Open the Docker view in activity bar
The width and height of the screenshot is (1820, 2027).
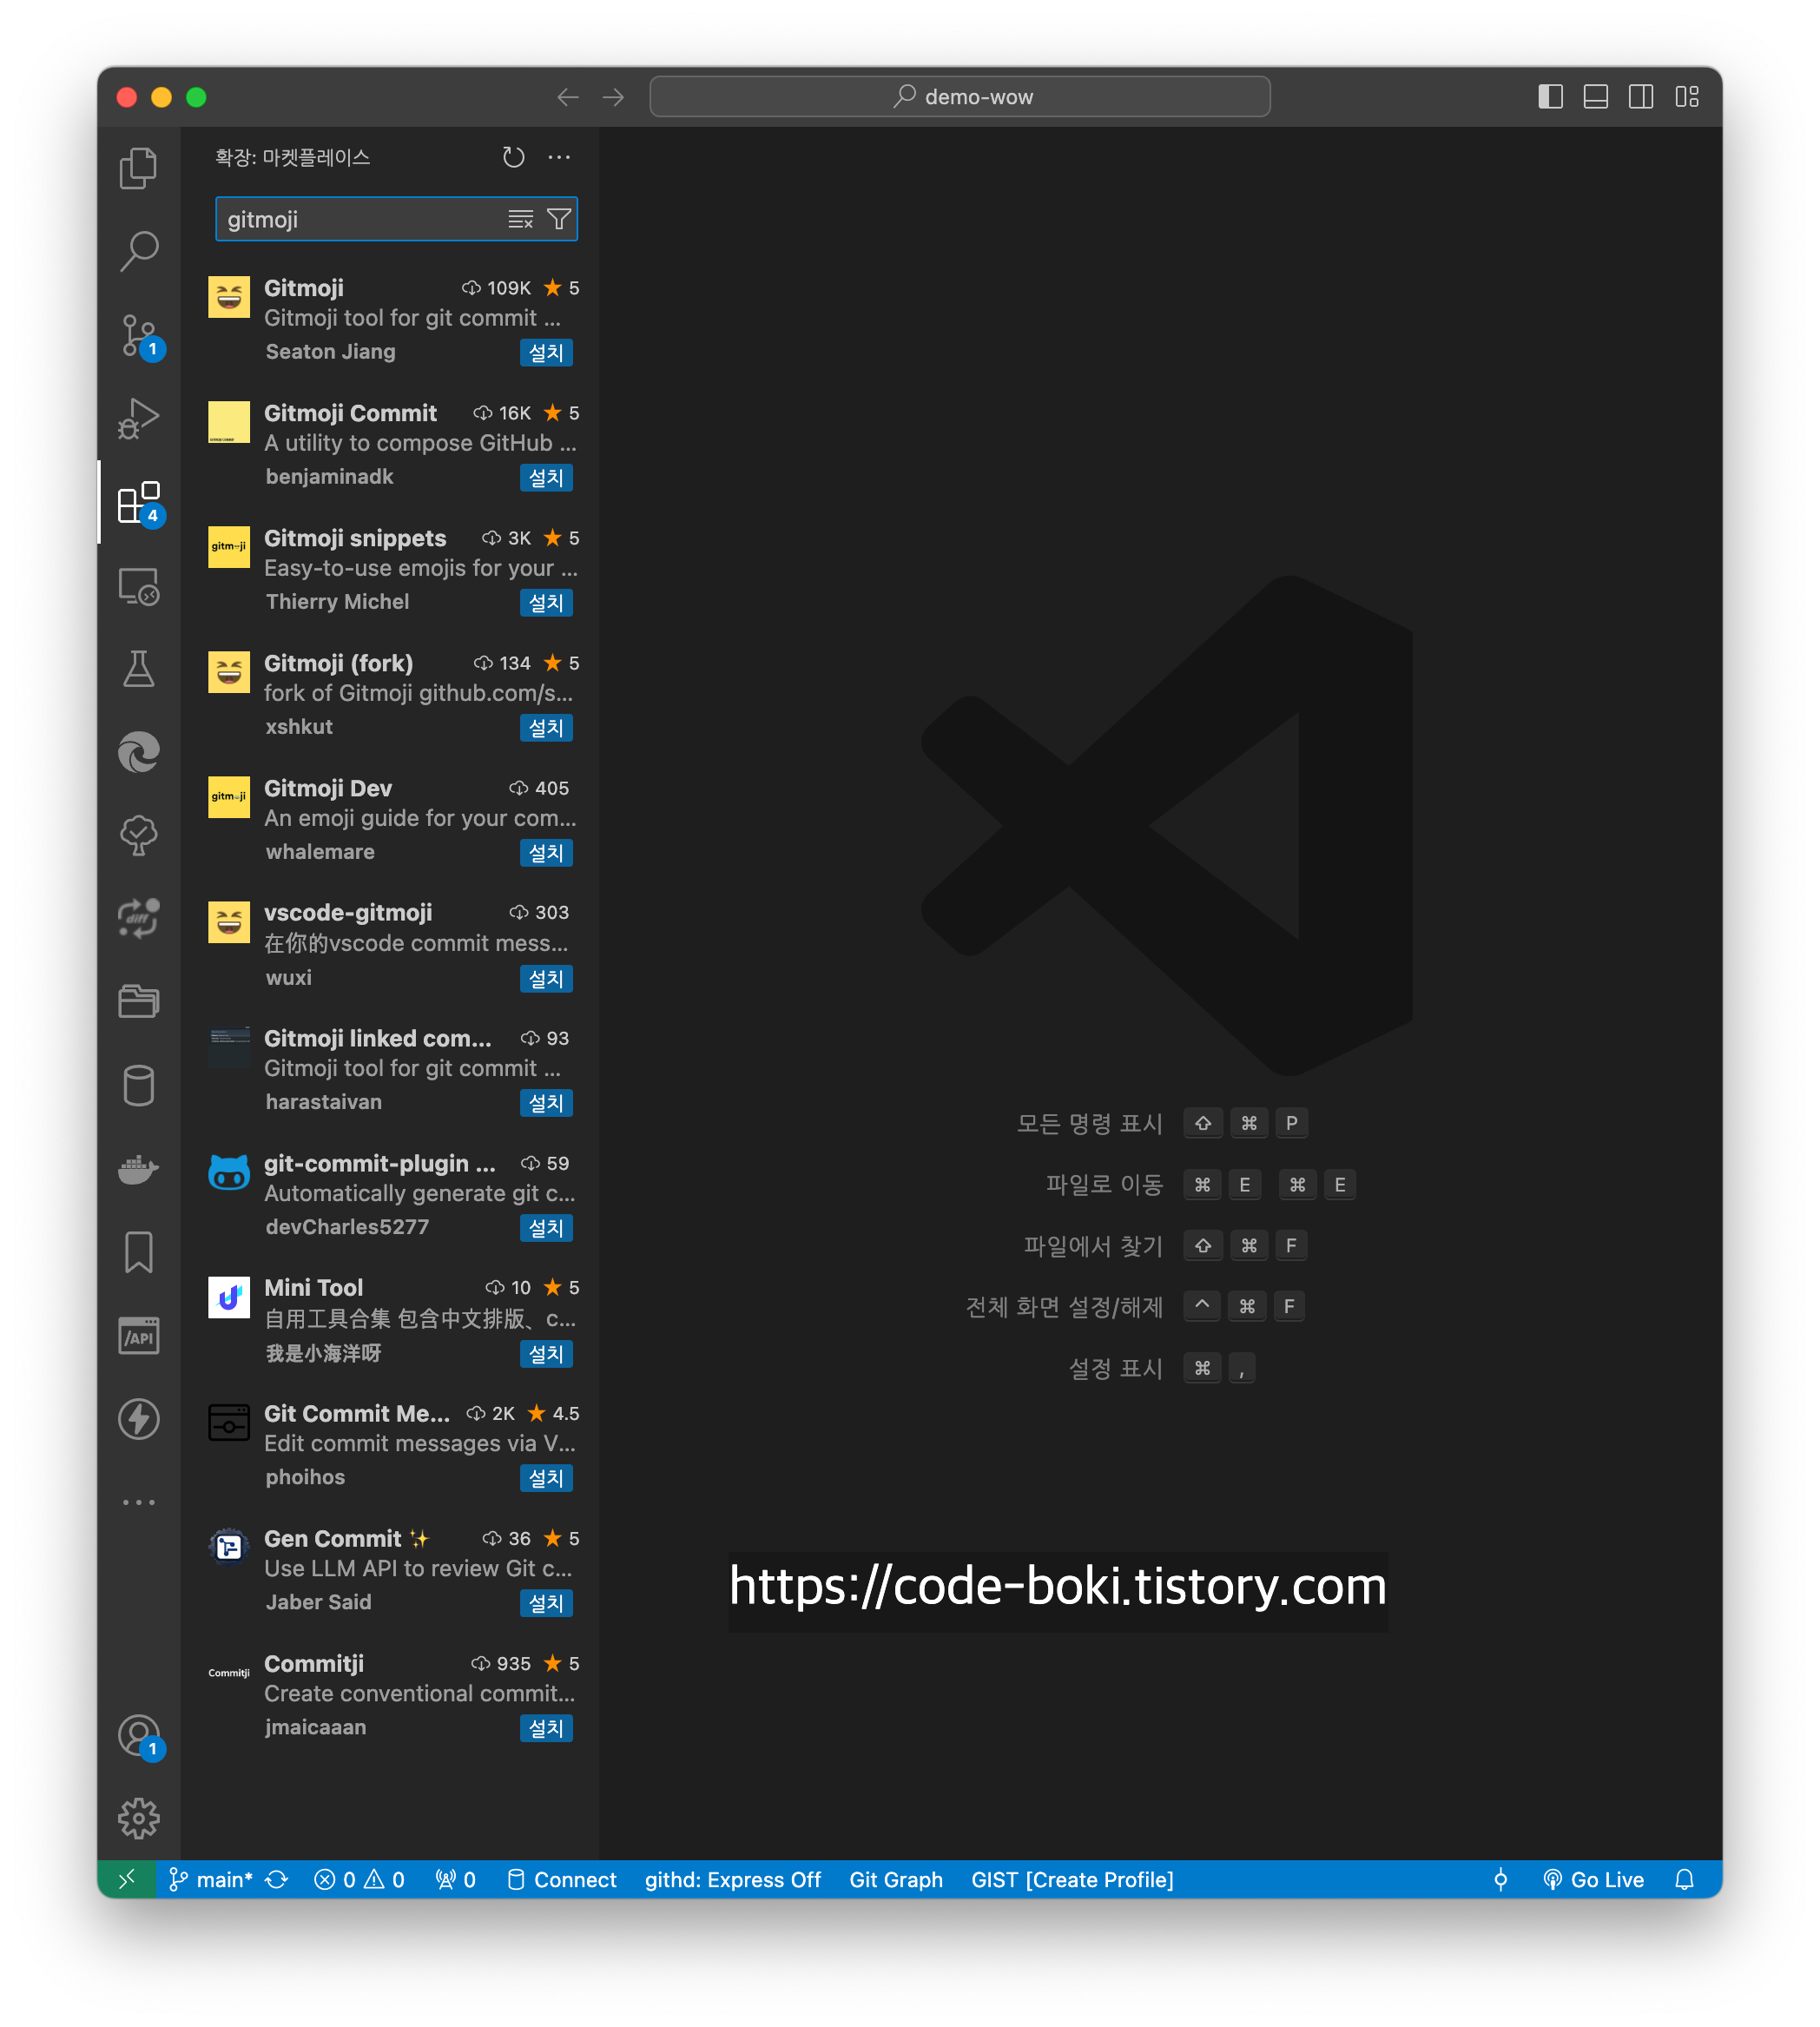pyautogui.click(x=138, y=1168)
